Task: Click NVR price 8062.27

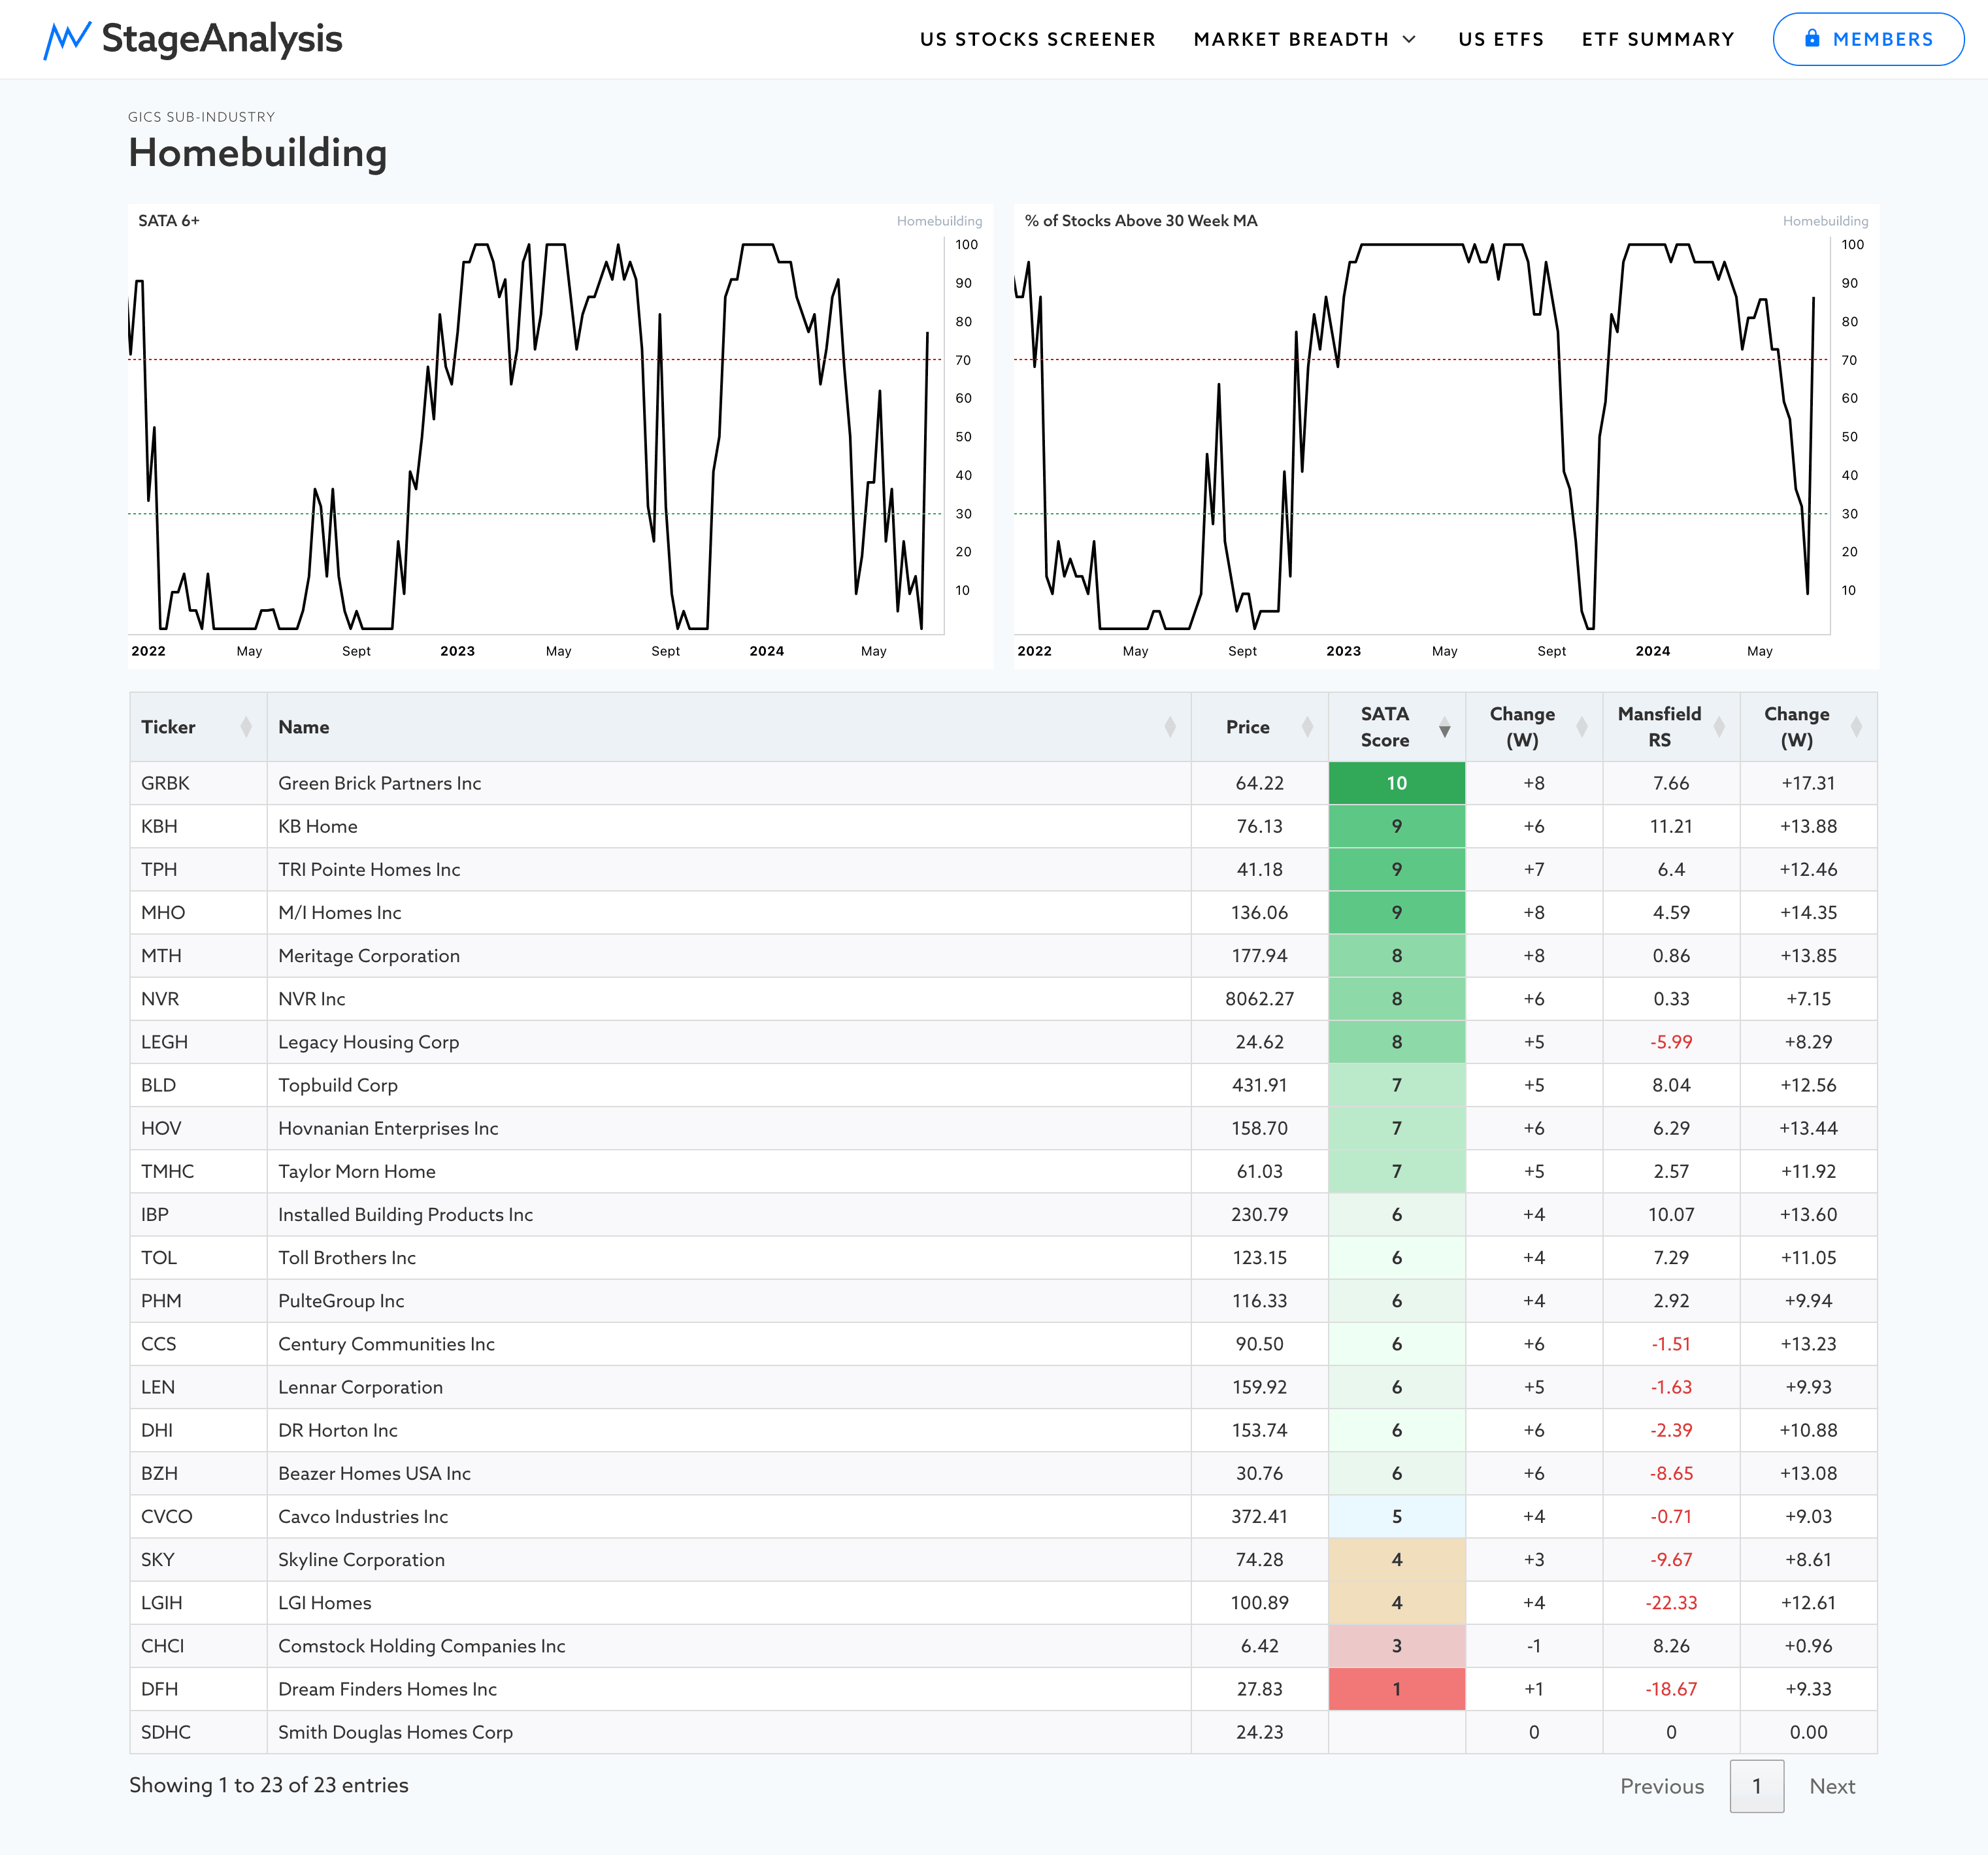Action: click(x=1259, y=999)
